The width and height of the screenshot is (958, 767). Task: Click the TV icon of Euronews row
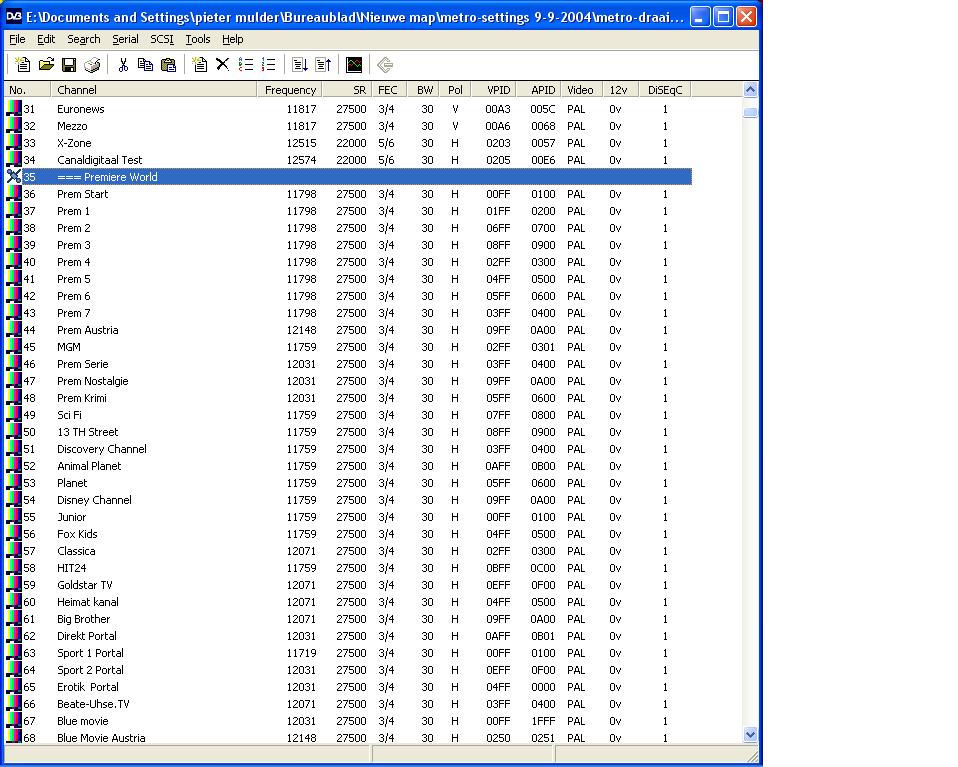pos(13,109)
